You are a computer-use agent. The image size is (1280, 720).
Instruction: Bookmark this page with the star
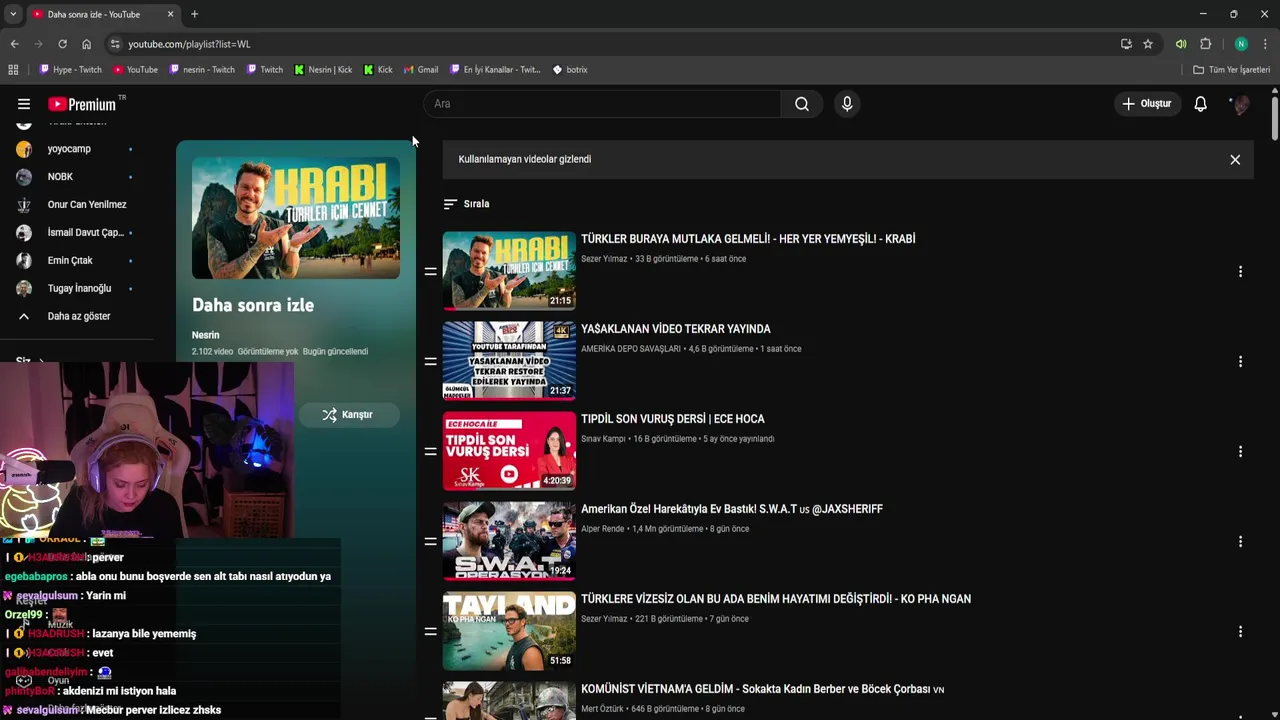point(1148,44)
